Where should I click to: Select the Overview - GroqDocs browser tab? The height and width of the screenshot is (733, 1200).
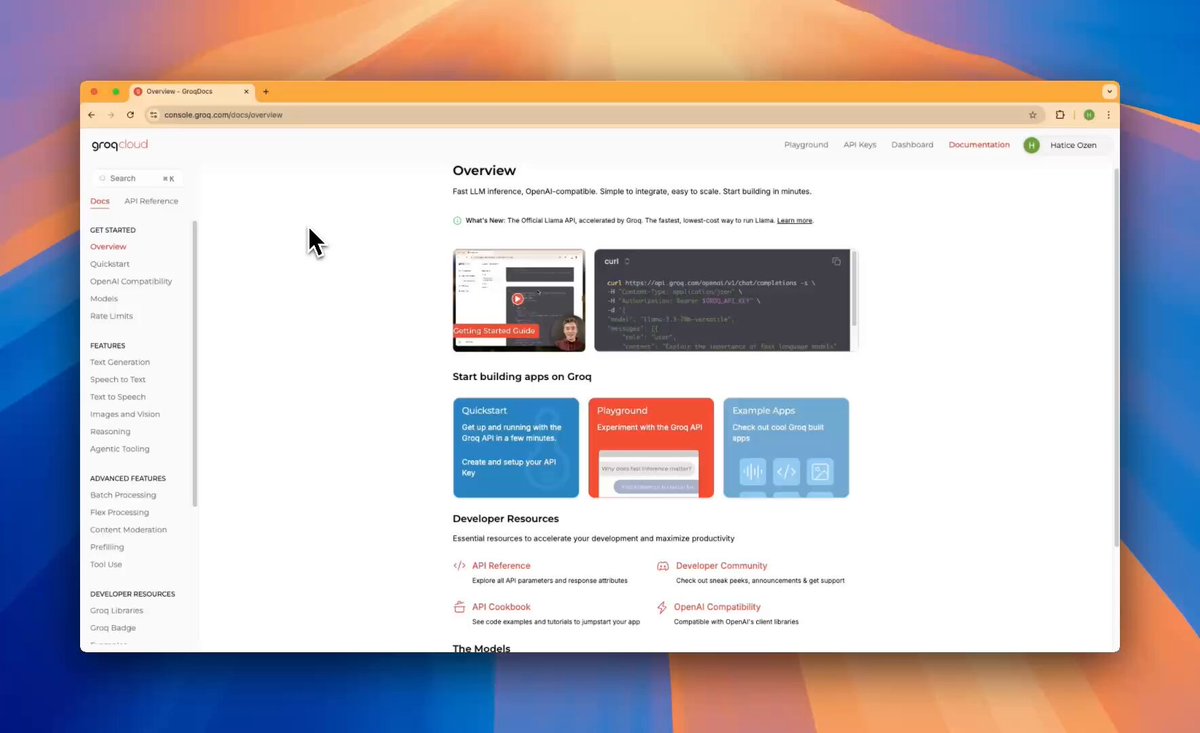click(192, 91)
